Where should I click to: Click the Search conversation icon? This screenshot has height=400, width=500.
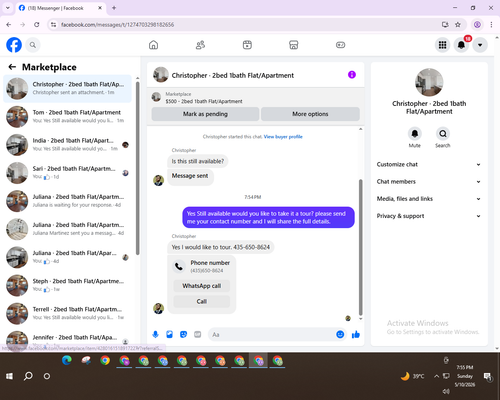(443, 134)
